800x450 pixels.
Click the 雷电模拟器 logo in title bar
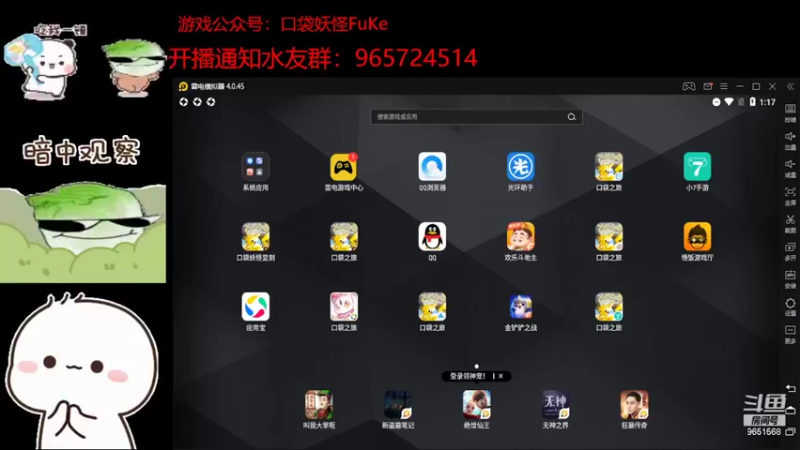(183, 86)
